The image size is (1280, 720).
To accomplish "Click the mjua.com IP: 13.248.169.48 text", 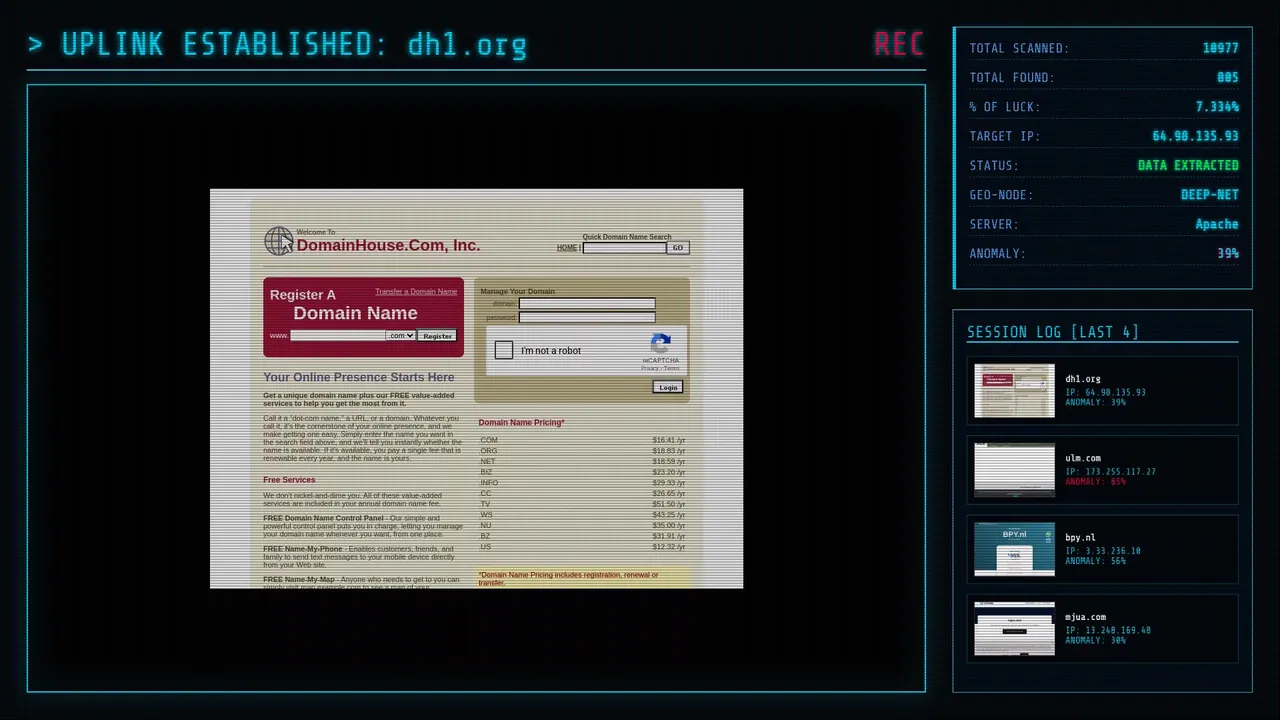I will pyautogui.click(x=1108, y=630).
